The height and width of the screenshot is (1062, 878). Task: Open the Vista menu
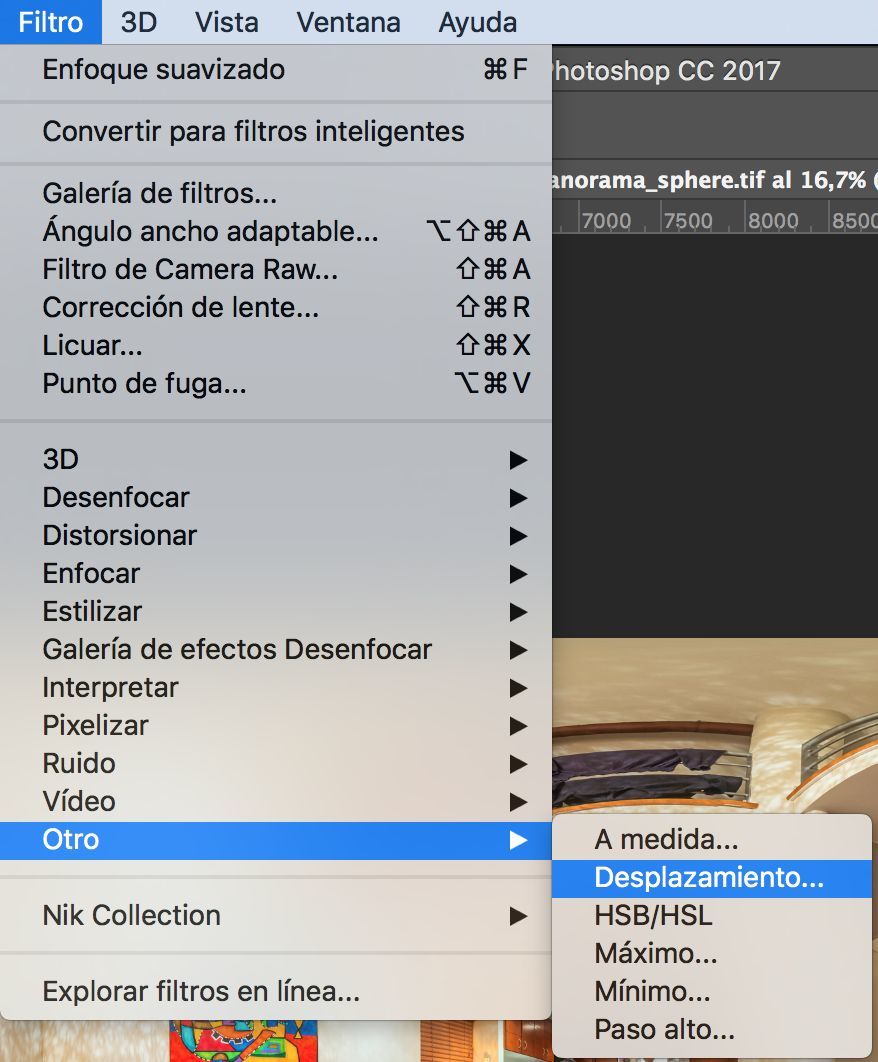tap(226, 22)
